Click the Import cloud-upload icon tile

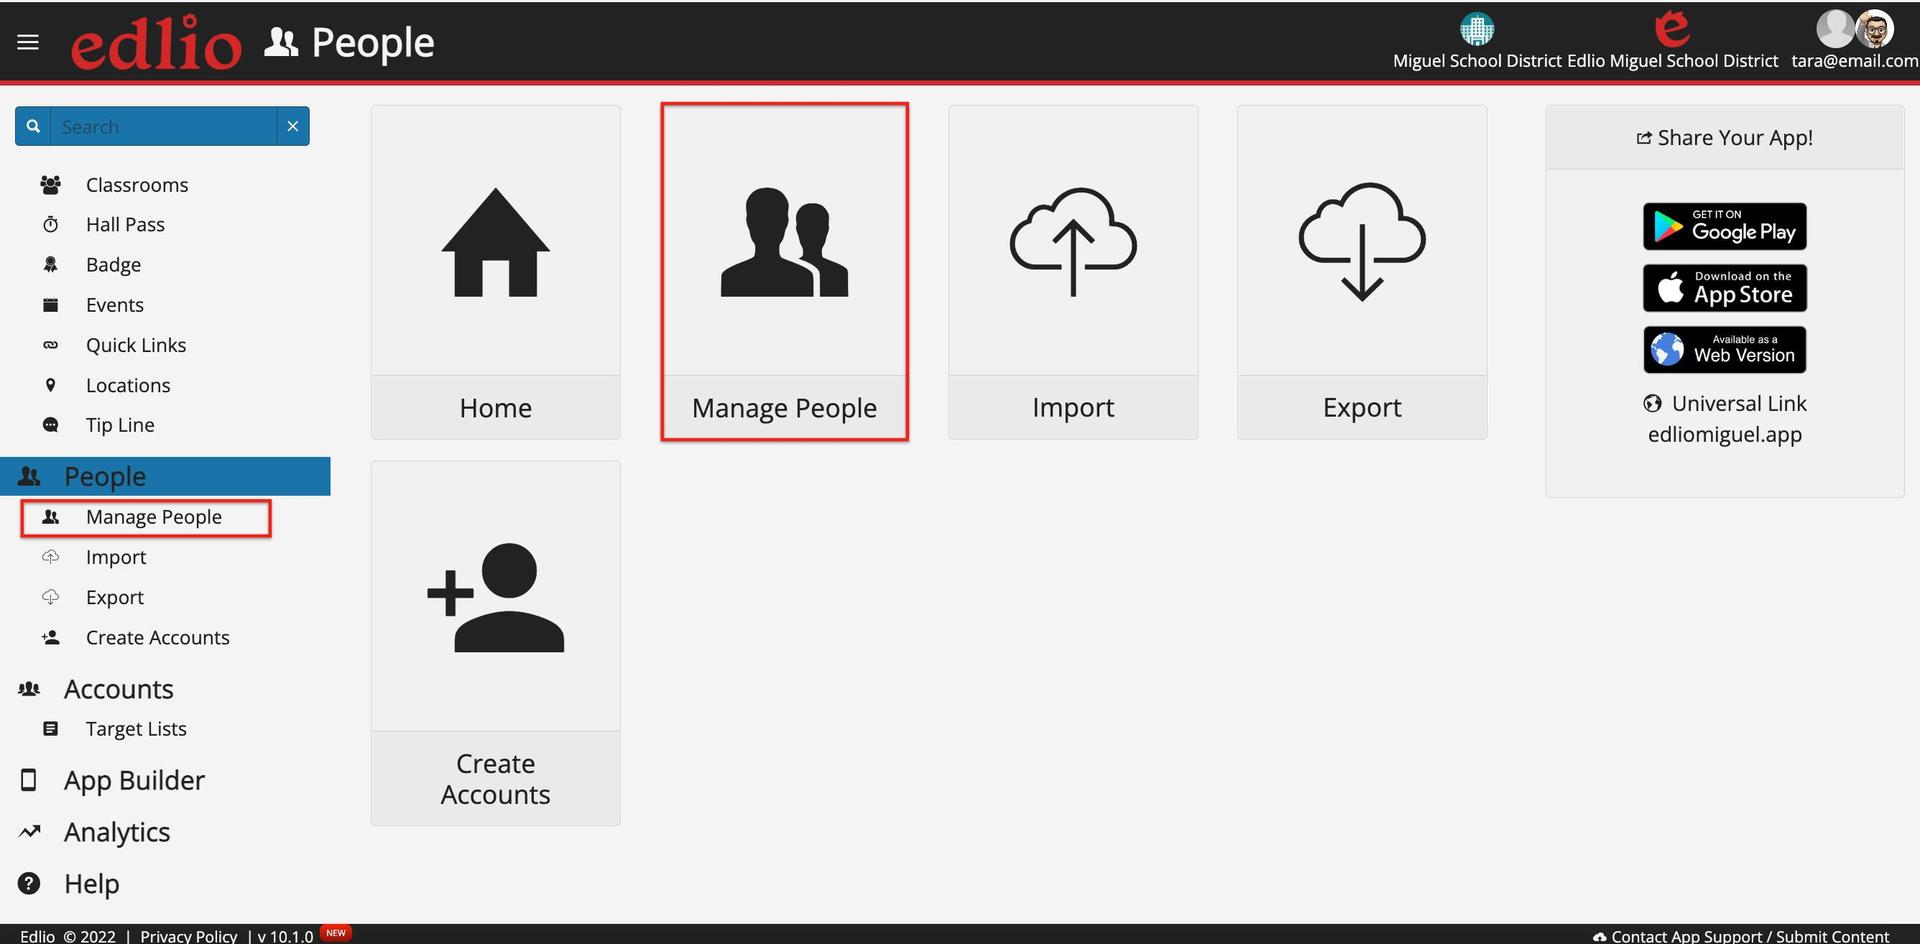point(1073,241)
